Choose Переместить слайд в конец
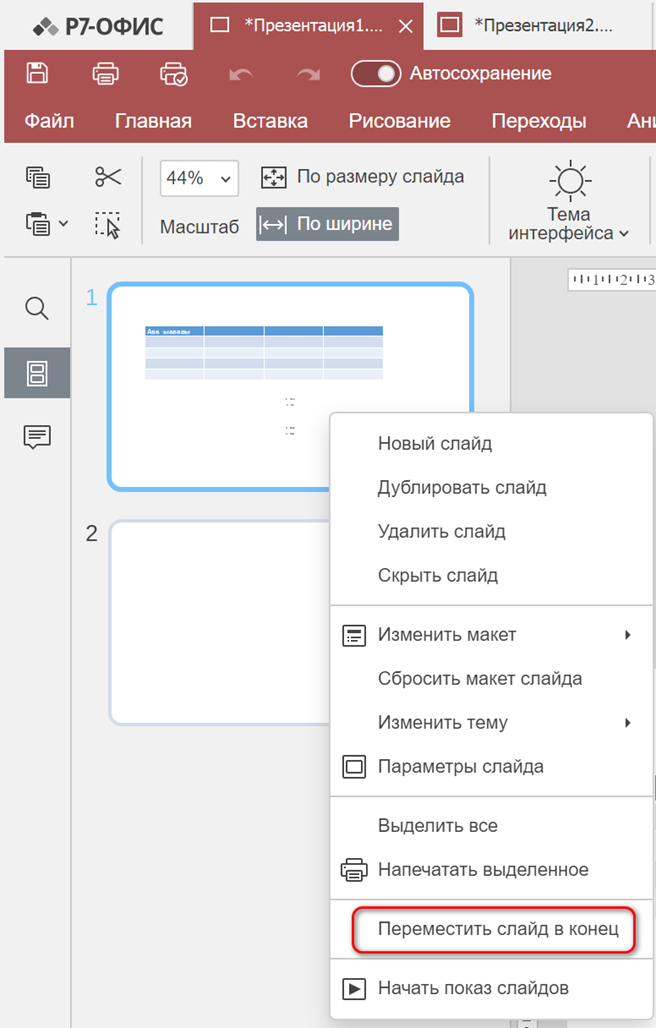The image size is (656, 1028). tap(492, 929)
